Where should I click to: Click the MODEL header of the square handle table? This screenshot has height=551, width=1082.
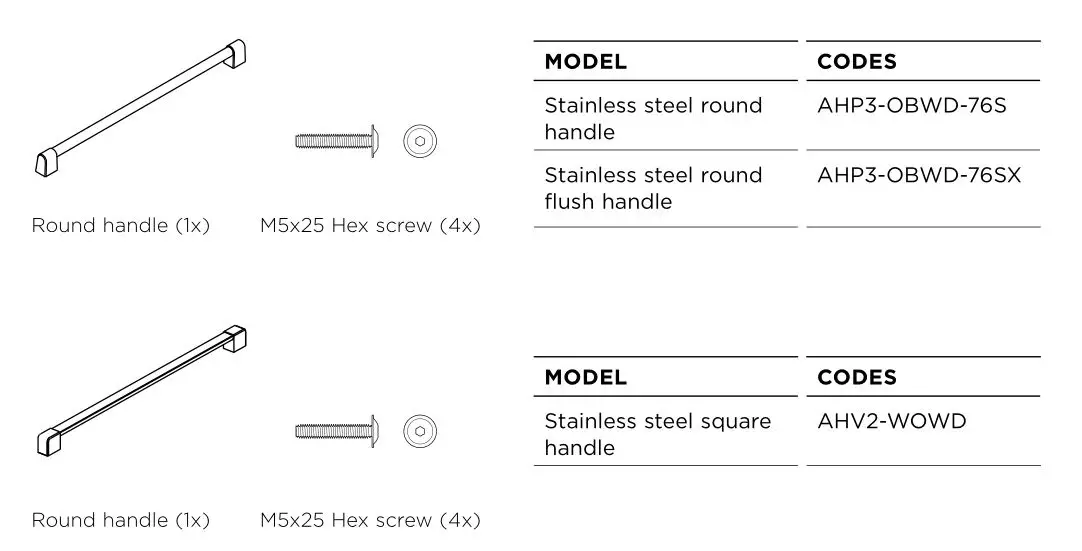pyautogui.click(x=586, y=378)
